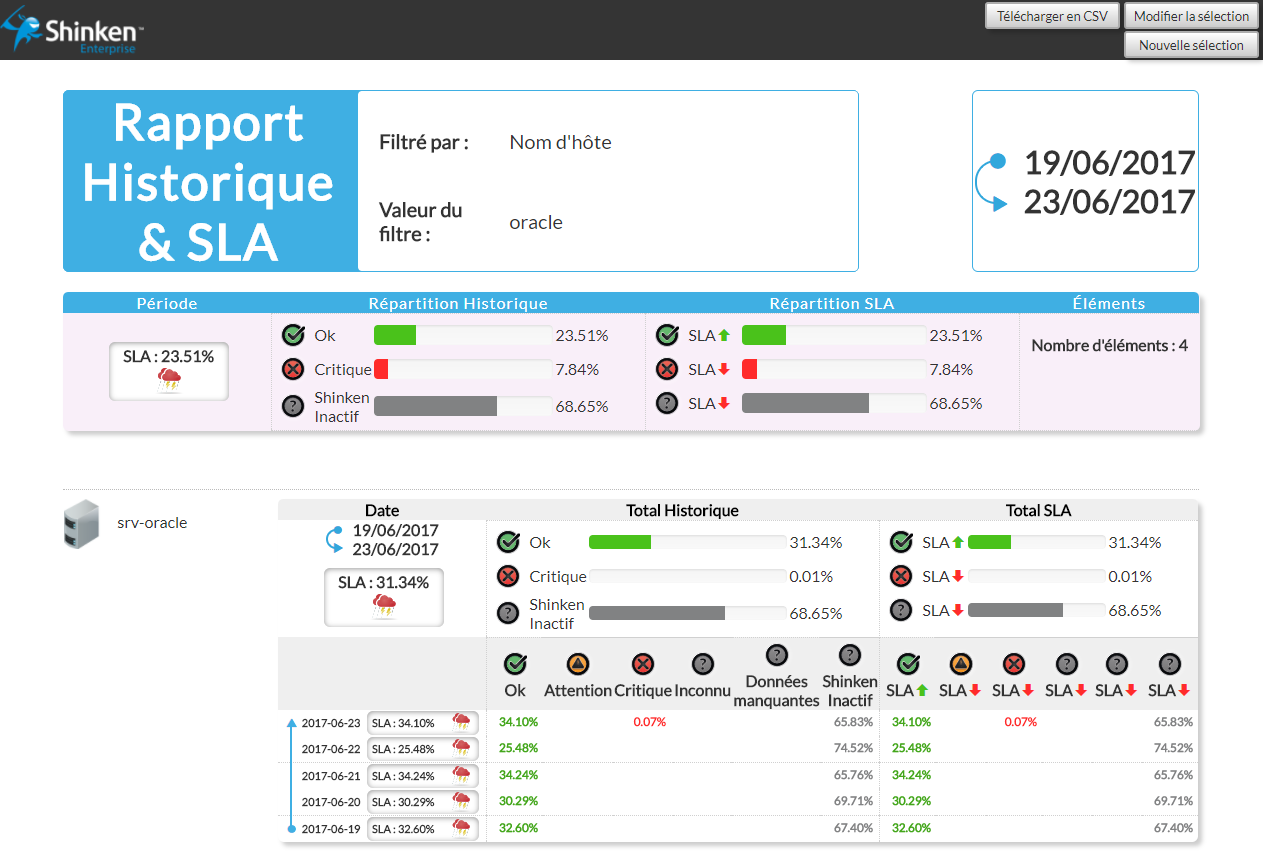
Task: Click the SLA : 31.34% summary box
Action: [x=383, y=597]
